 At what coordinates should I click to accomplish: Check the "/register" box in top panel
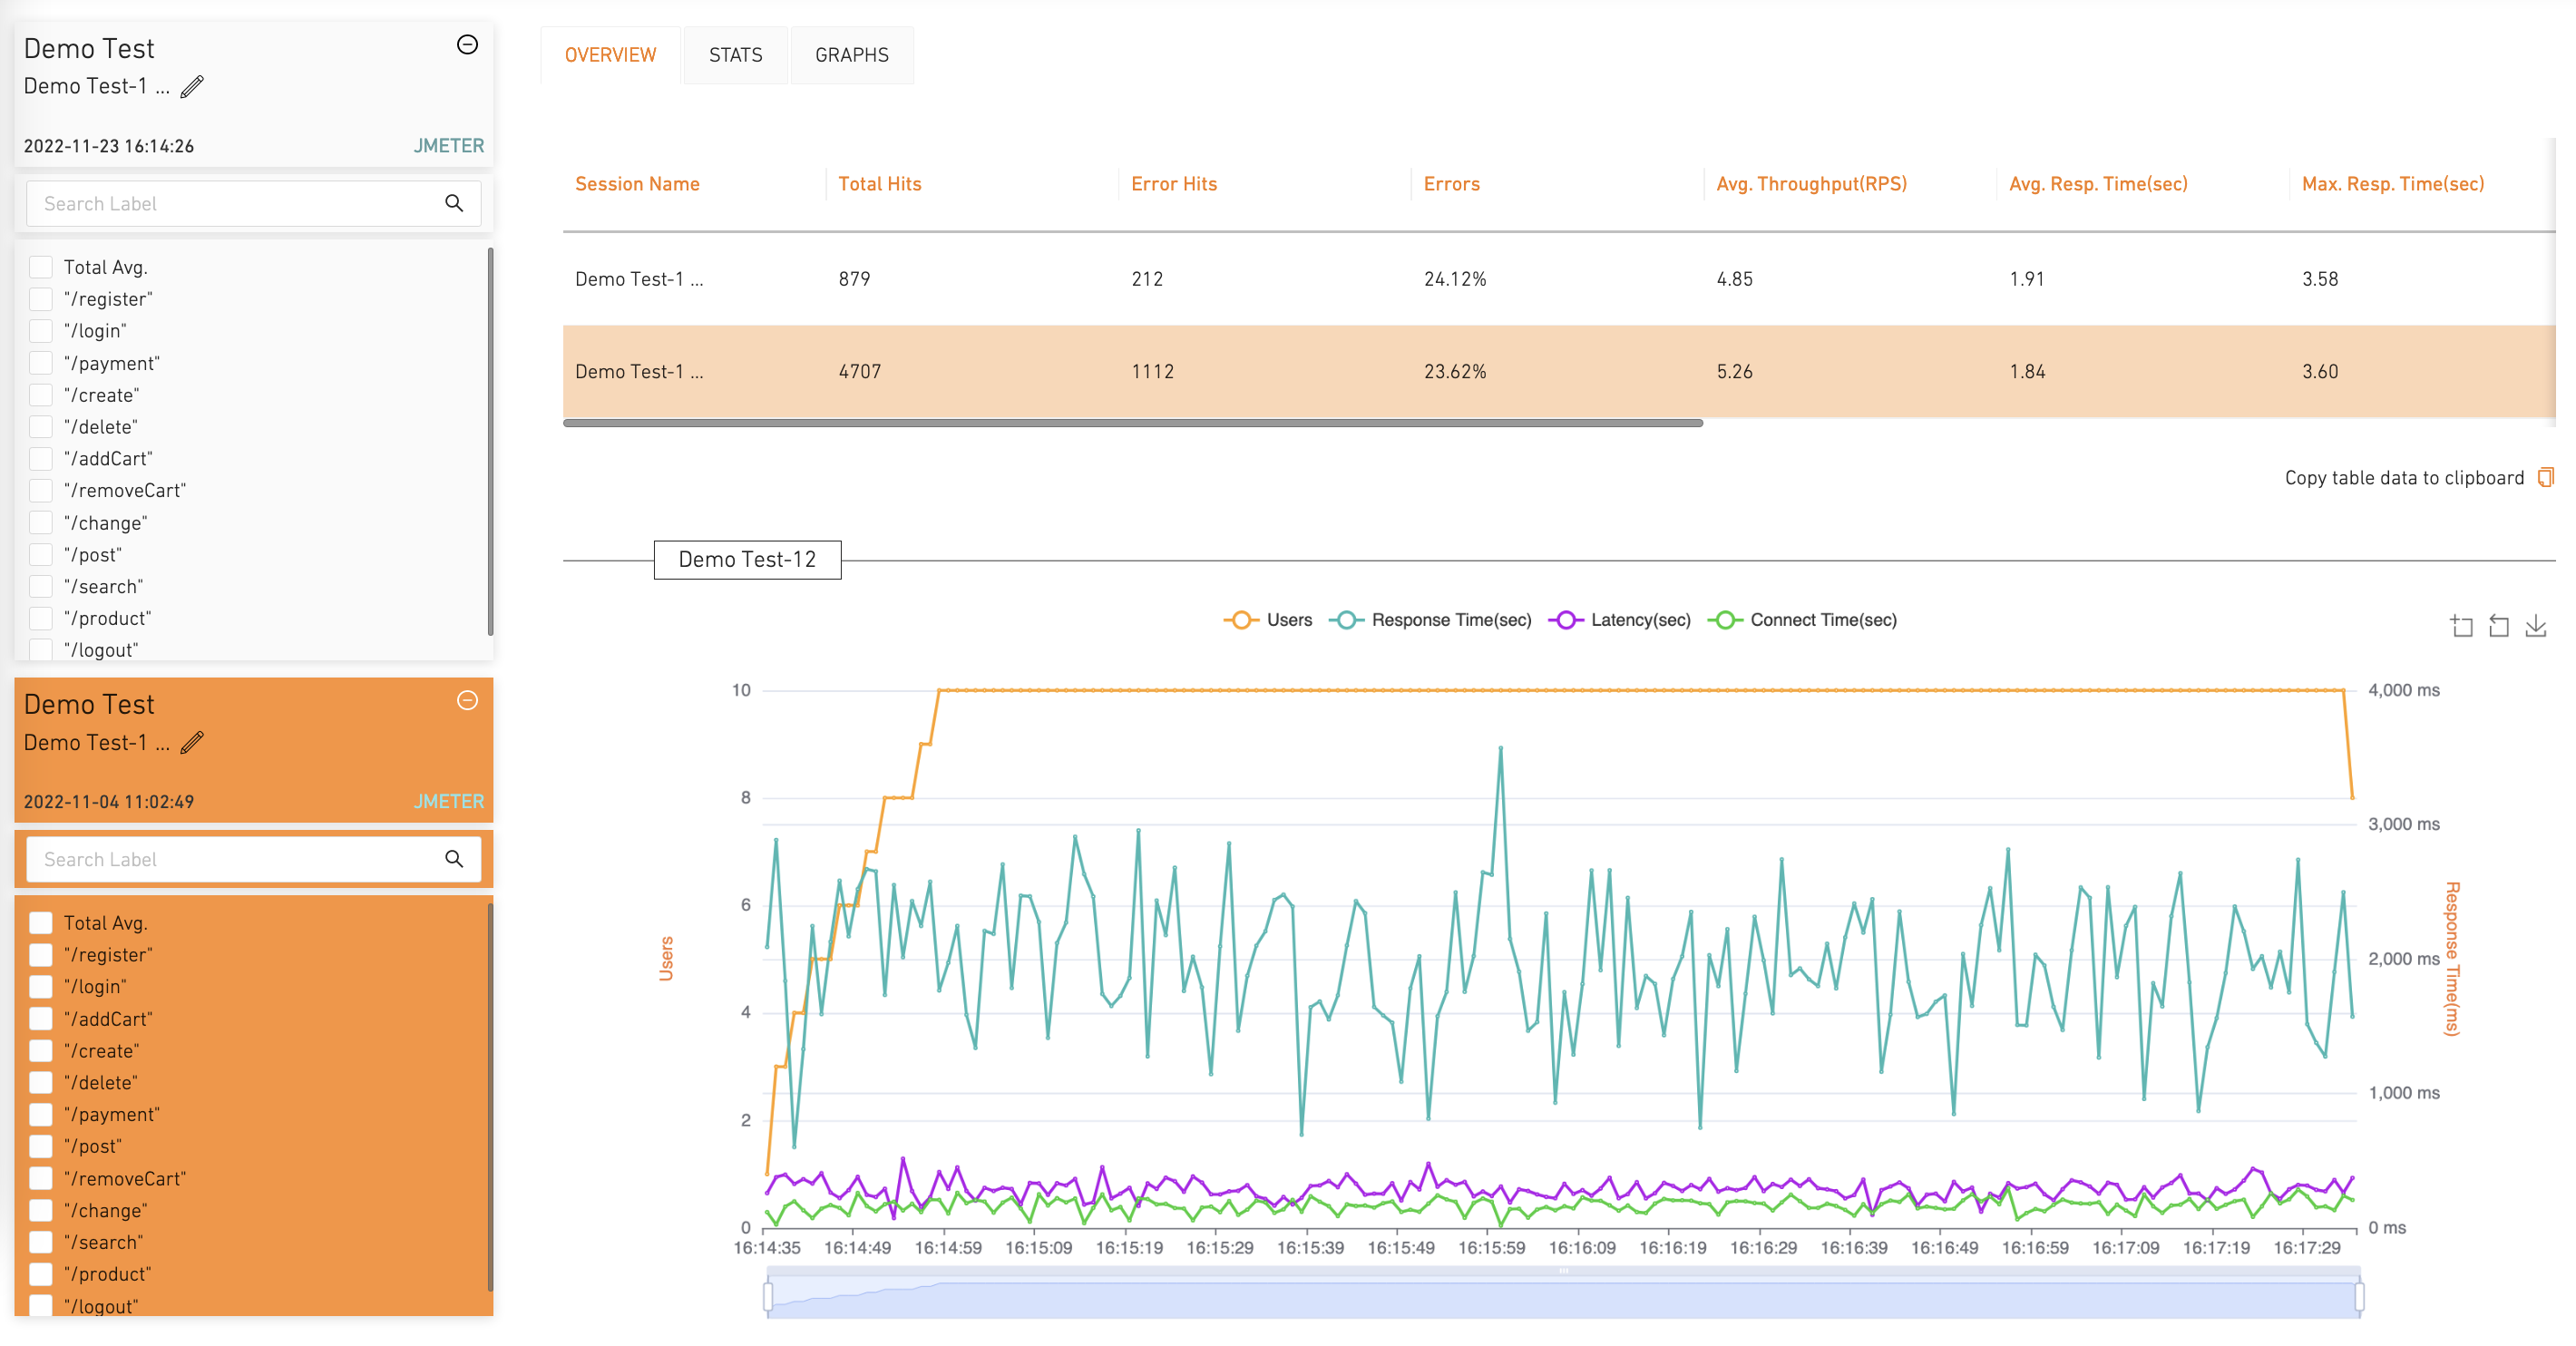pyautogui.click(x=41, y=299)
